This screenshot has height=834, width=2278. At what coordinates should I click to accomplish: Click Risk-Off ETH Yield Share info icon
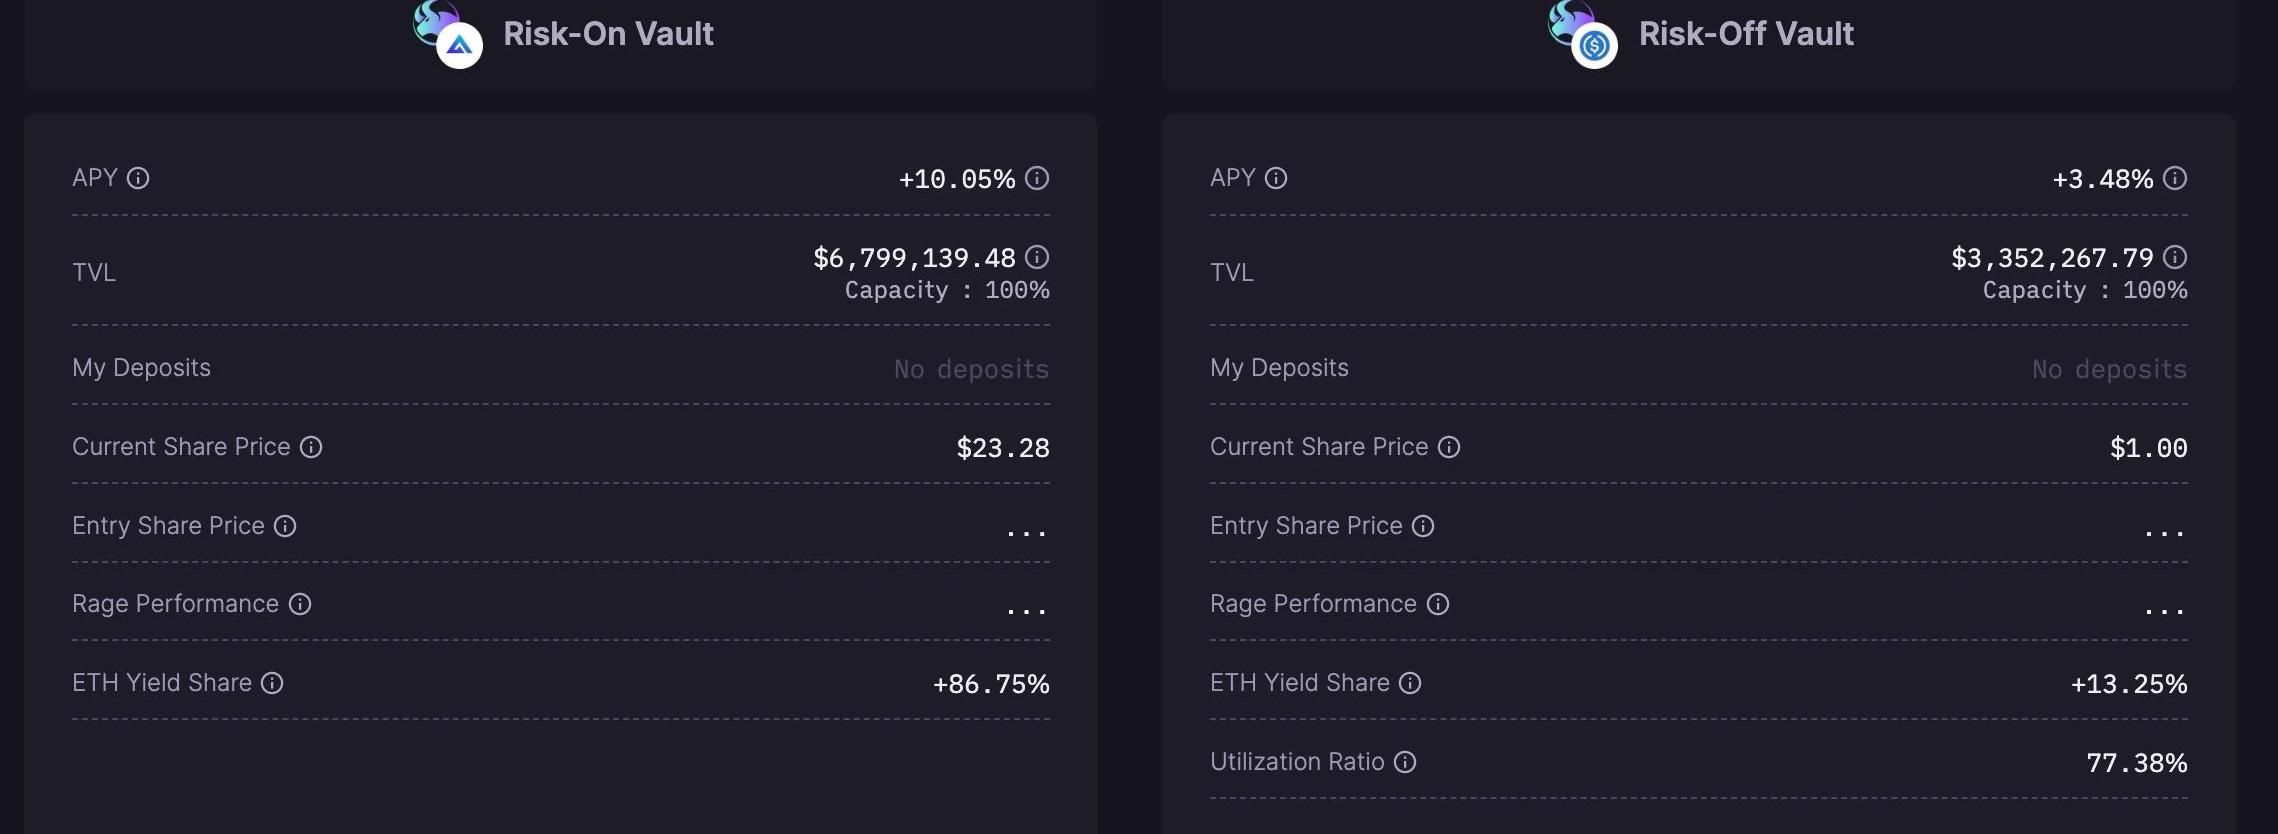[x=1410, y=683]
